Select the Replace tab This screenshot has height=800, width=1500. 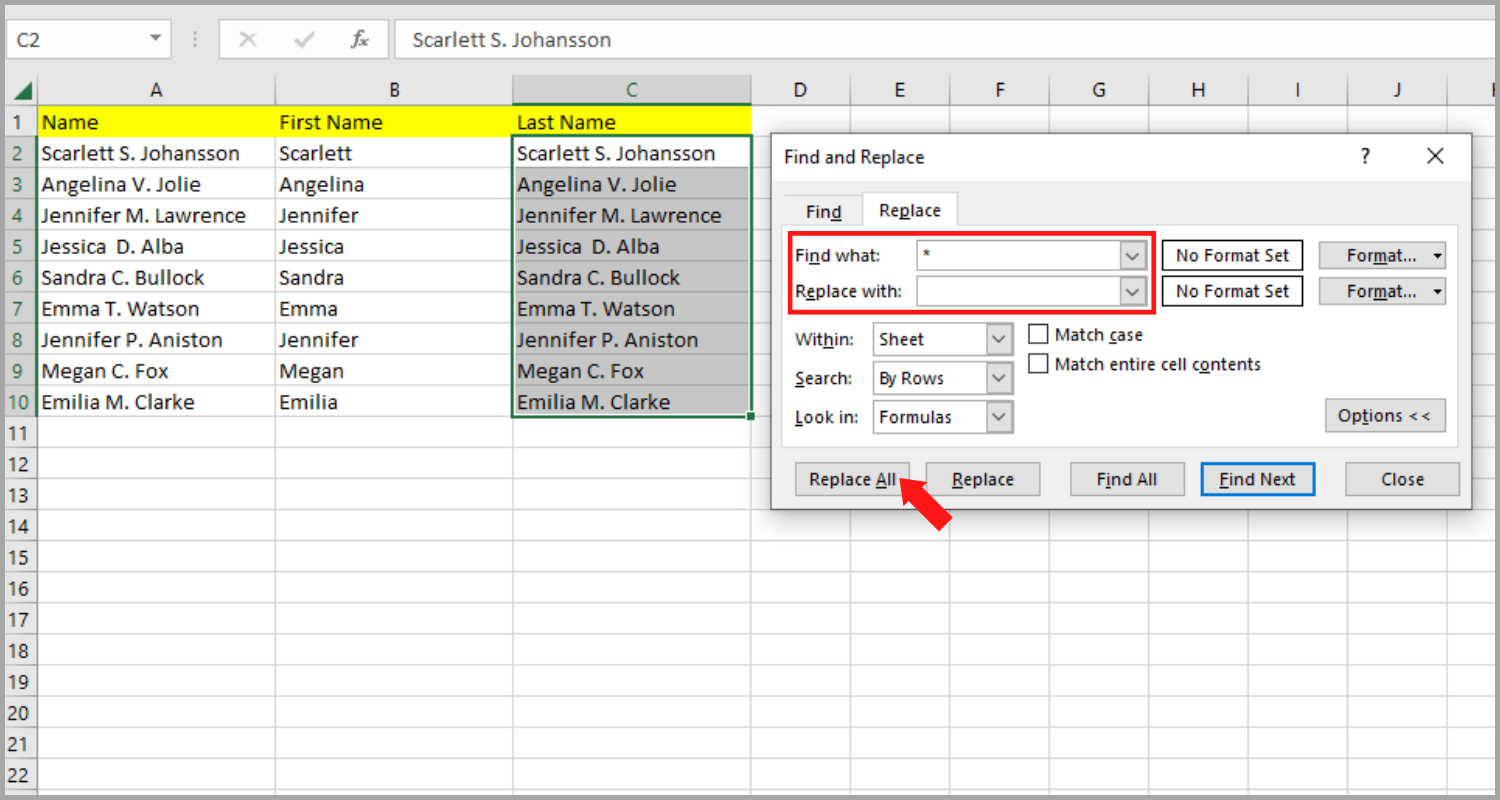point(909,211)
